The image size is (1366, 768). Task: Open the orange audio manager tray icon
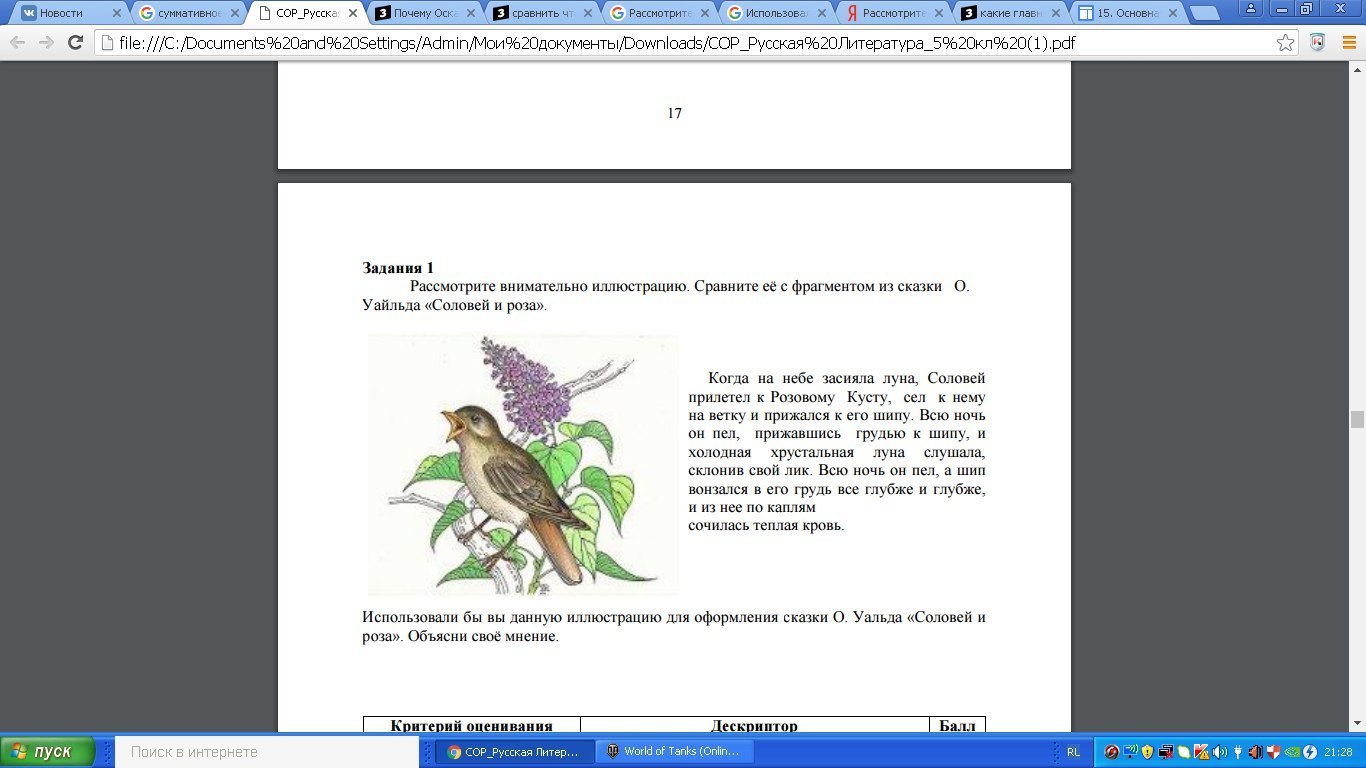pos(1255,752)
